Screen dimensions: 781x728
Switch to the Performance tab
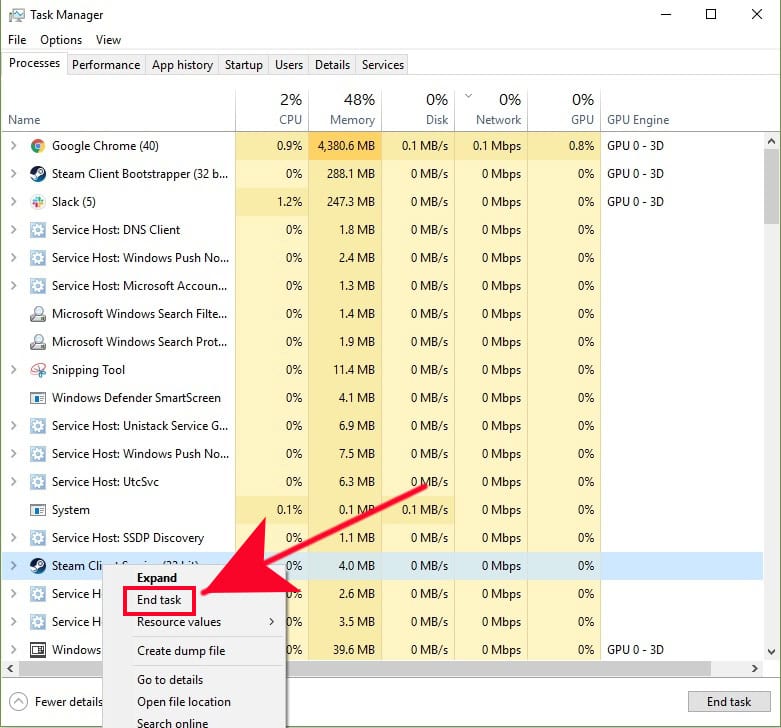106,65
